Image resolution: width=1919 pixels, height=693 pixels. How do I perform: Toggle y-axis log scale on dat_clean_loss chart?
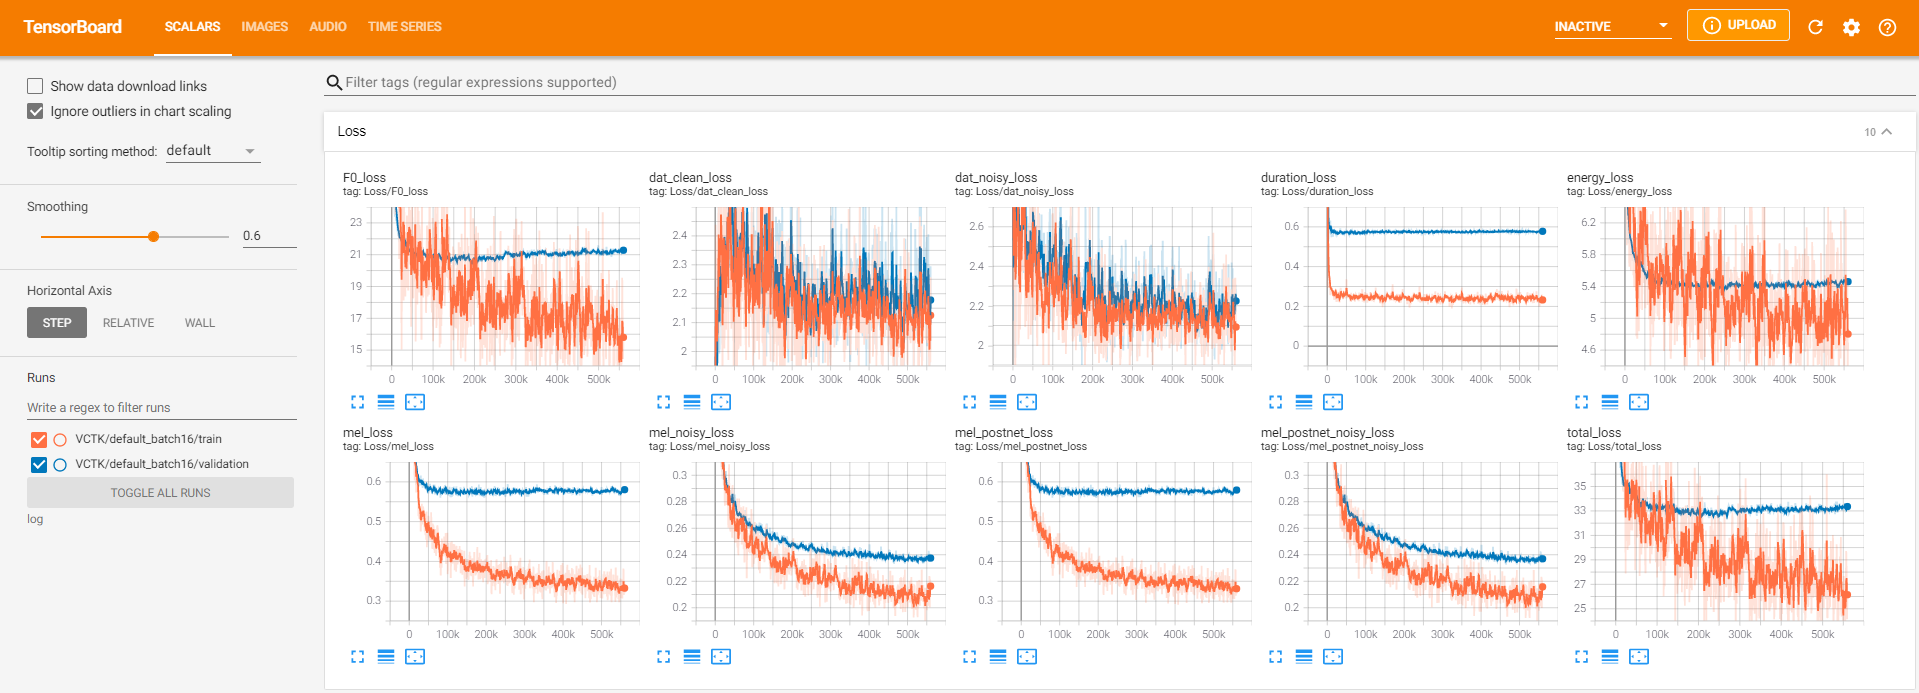(x=692, y=402)
